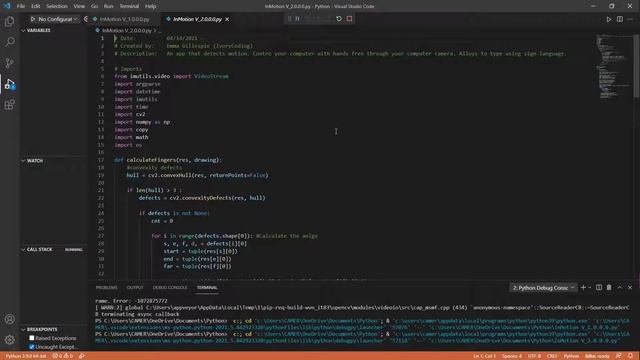Open the Manage gear icon
This screenshot has height=360, width=640.
point(9,340)
